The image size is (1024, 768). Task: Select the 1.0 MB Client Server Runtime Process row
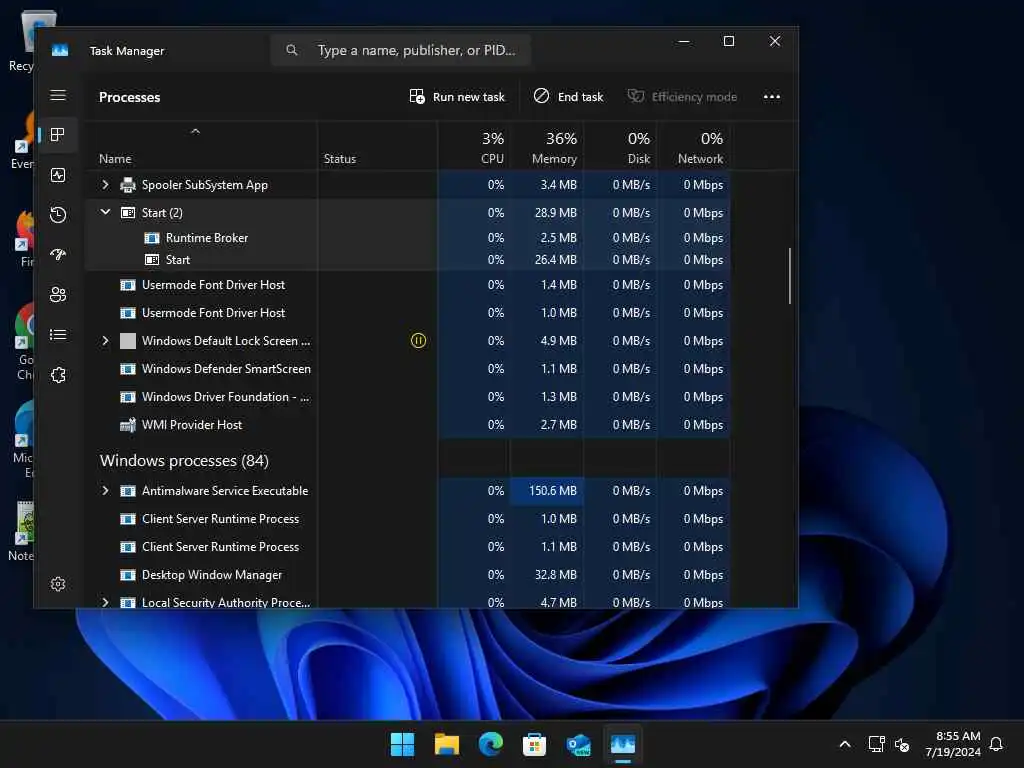(x=408, y=519)
